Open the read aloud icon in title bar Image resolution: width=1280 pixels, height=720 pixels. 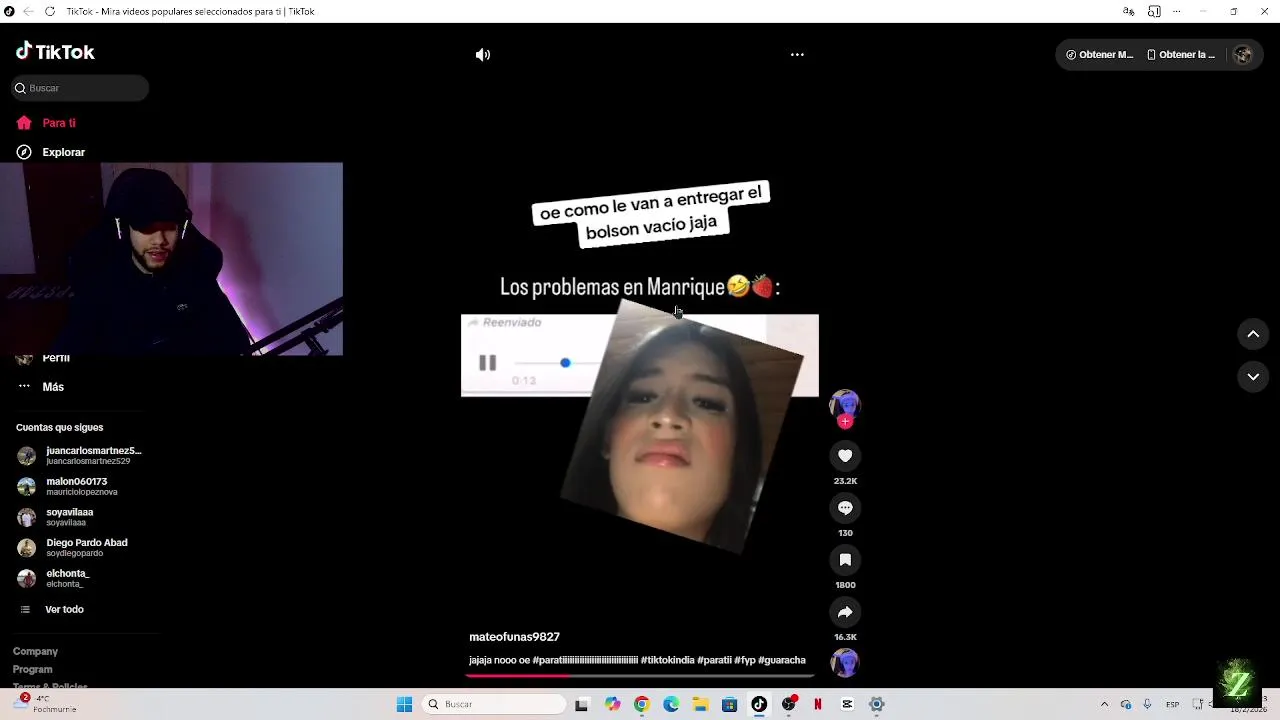click(1129, 11)
